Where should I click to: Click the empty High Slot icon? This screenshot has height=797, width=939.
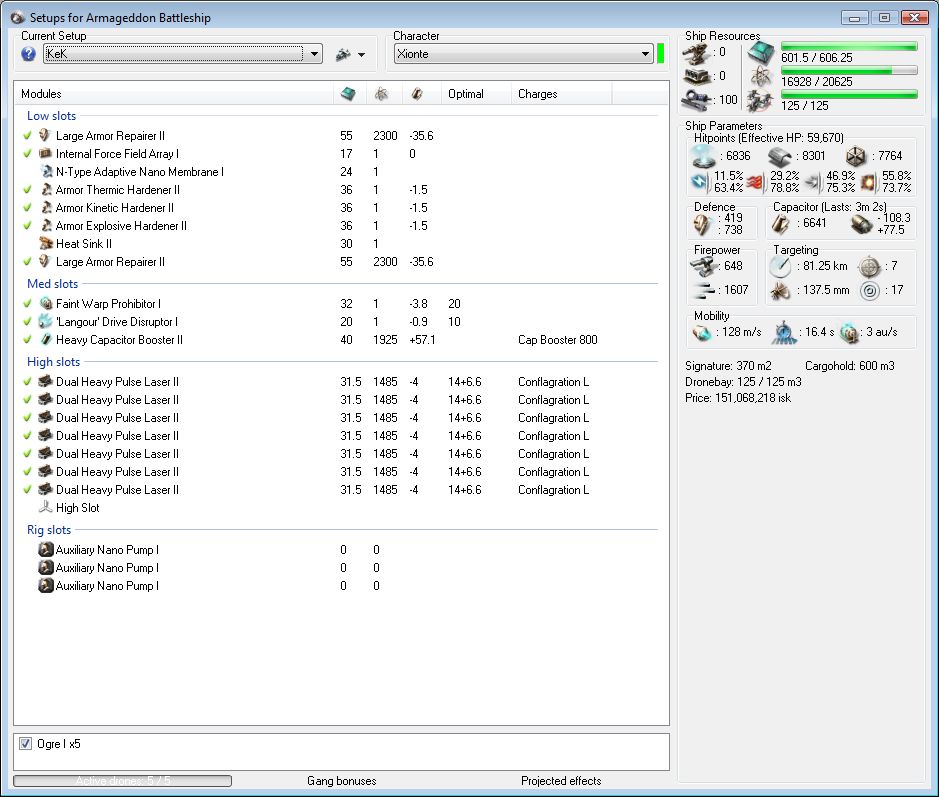[45, 508]
